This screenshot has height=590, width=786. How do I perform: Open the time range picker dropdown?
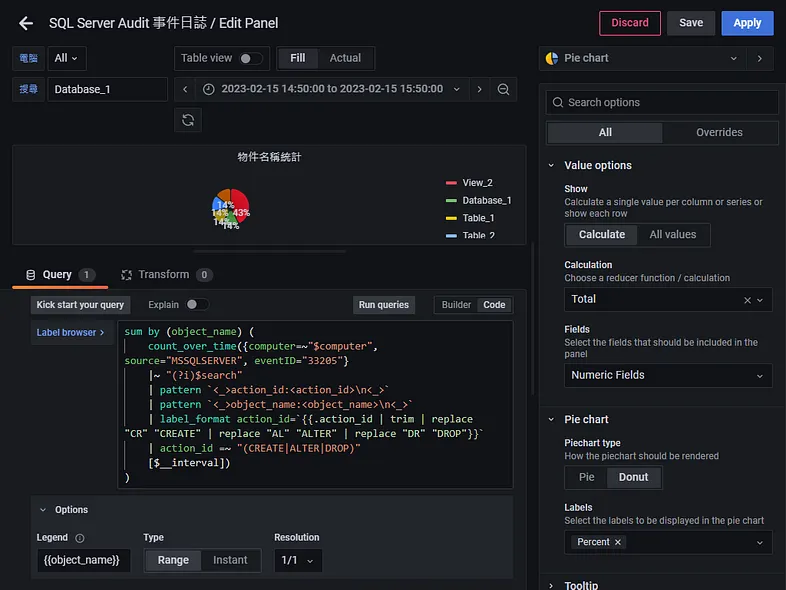click(331, 89)
